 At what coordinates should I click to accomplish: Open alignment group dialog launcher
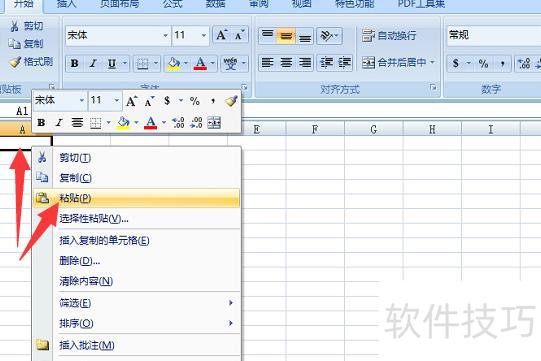(433, 88)
